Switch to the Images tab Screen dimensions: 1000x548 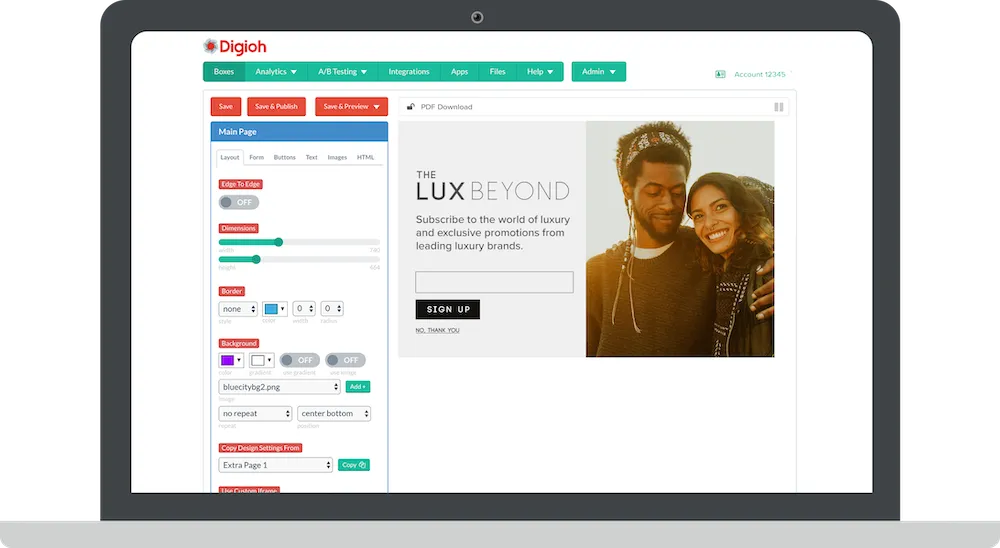point(337,158)
